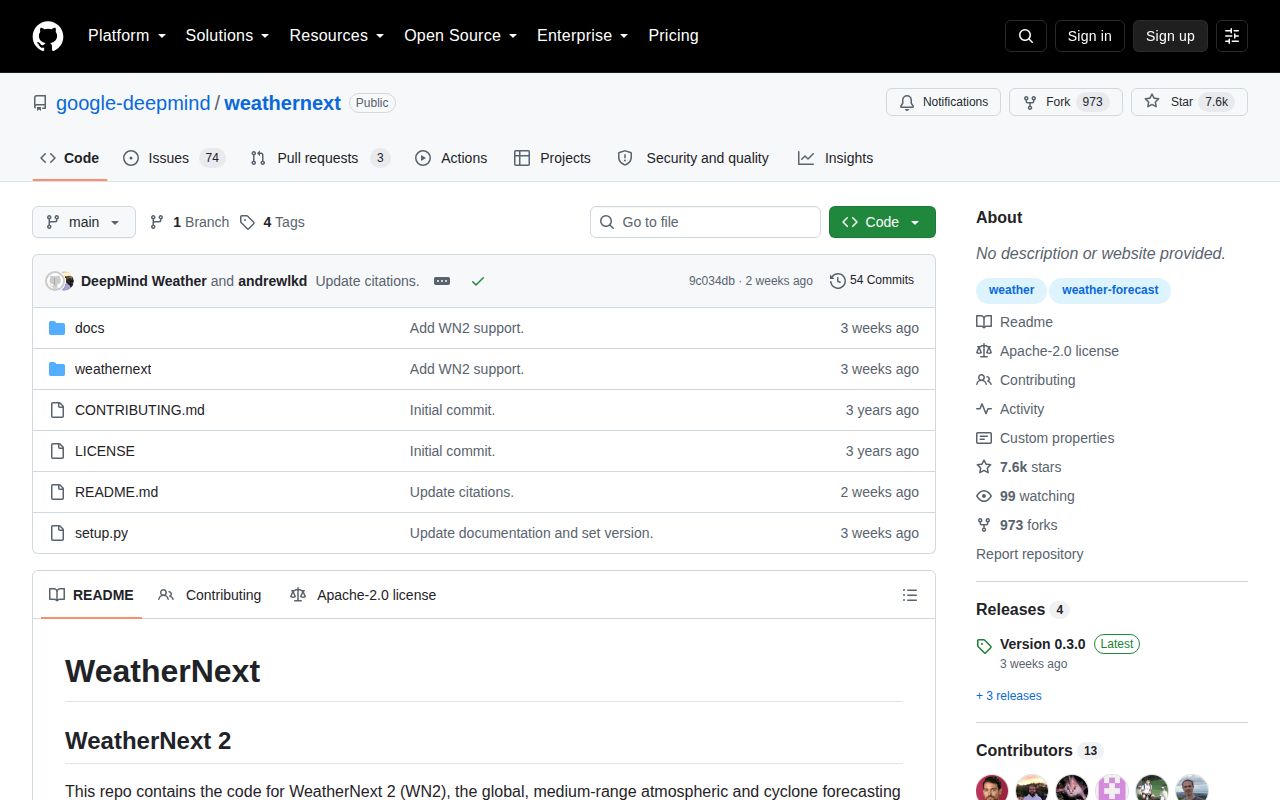Expand the Platform menu

(127, 36)
